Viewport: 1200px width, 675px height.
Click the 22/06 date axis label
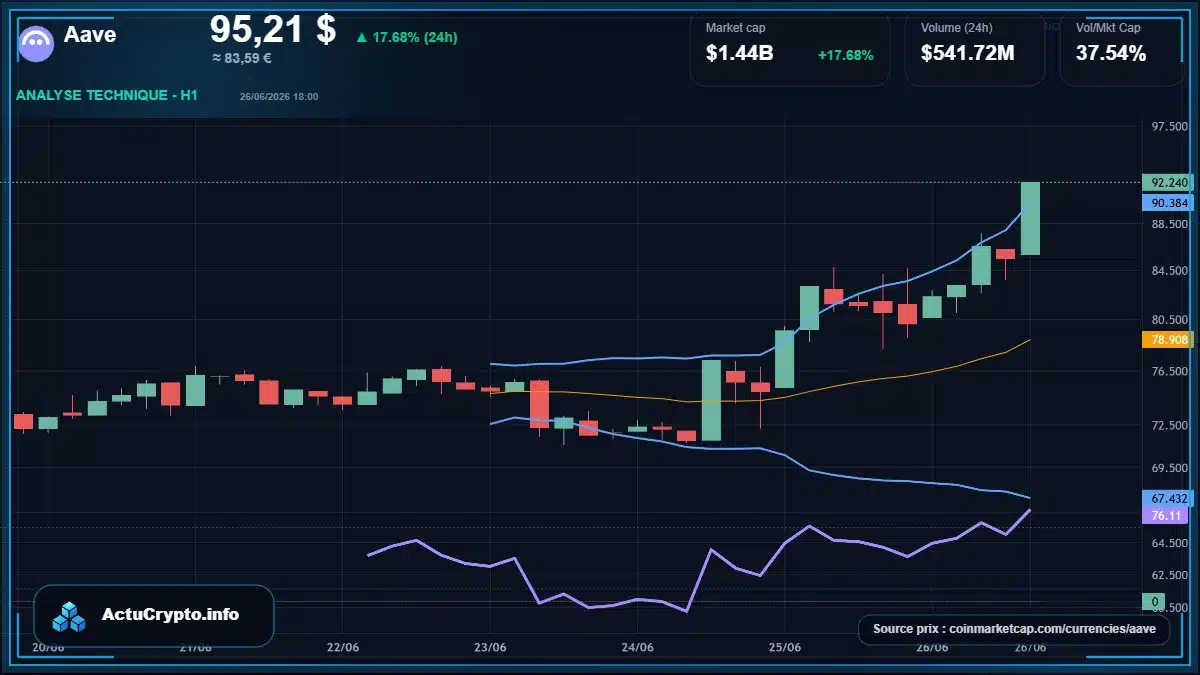342,647
